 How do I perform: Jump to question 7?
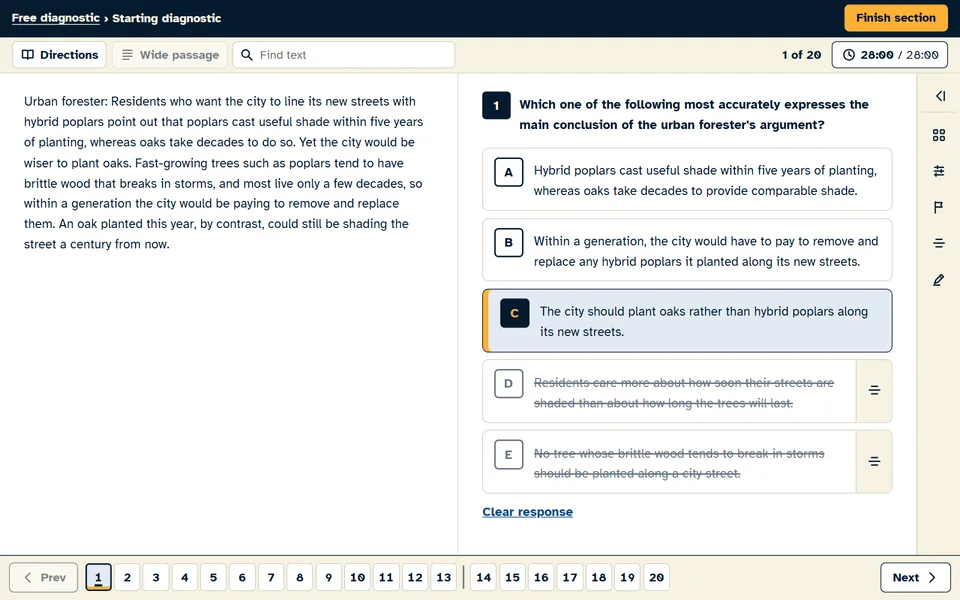[271, 577]
